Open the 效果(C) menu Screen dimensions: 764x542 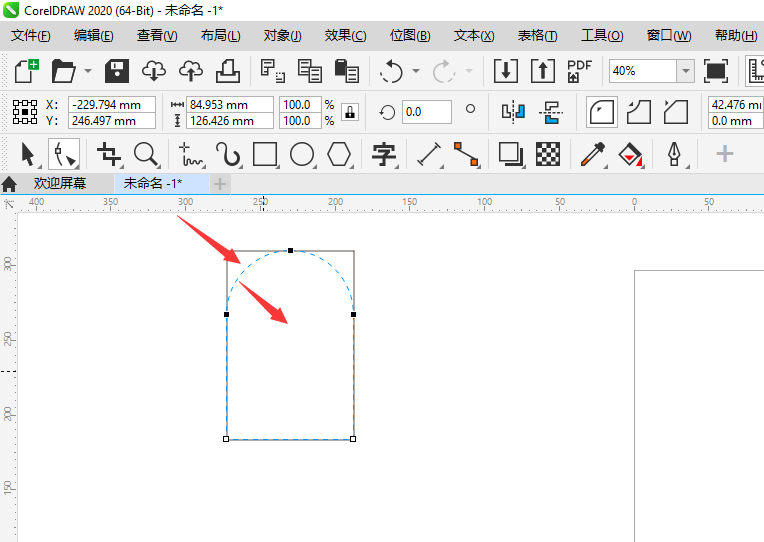345,36
